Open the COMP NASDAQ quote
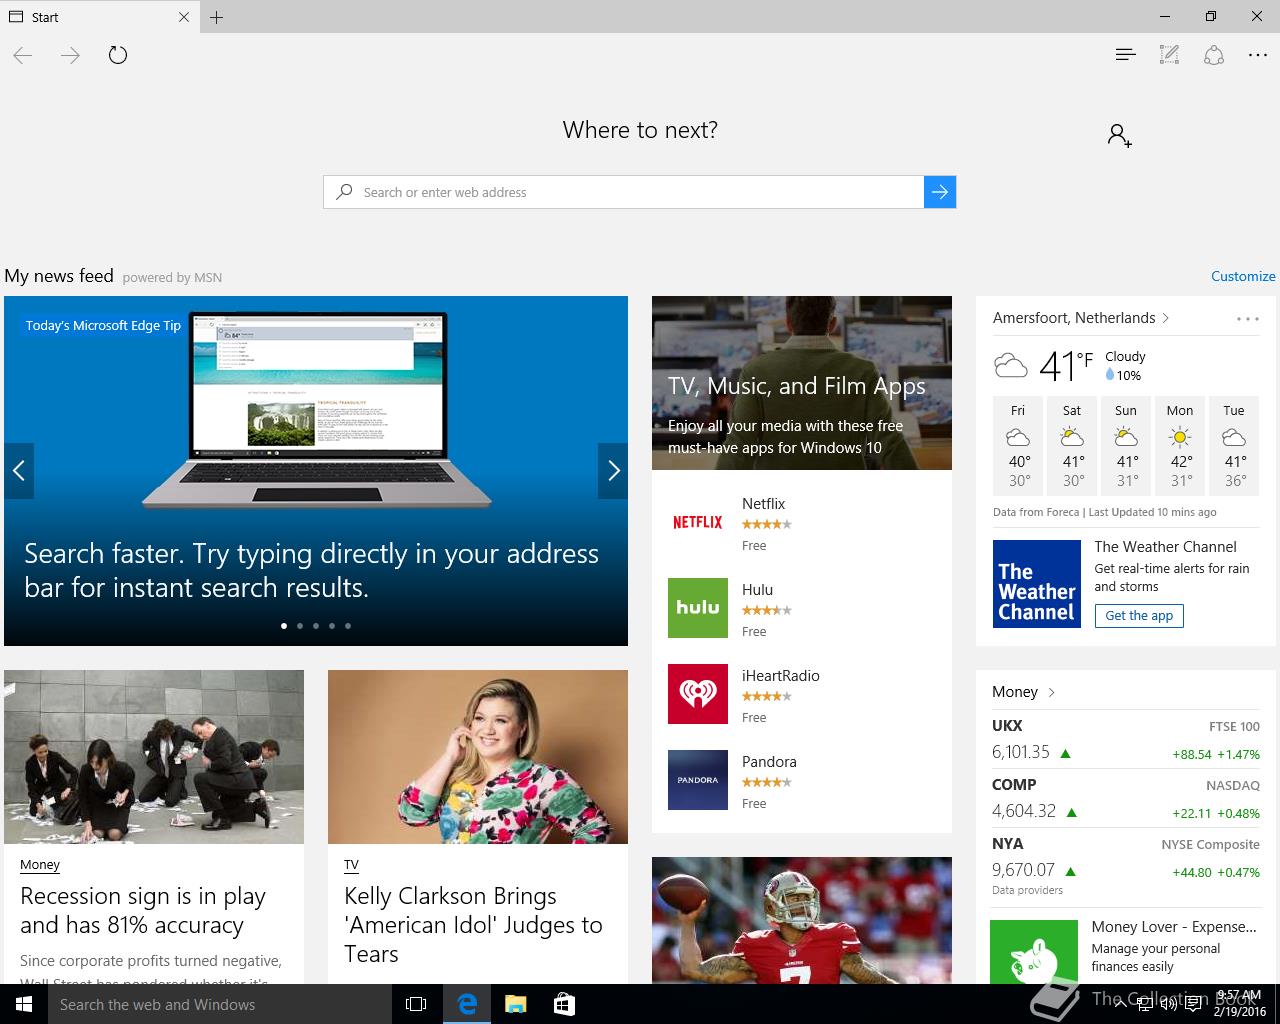 (1126, 799)
